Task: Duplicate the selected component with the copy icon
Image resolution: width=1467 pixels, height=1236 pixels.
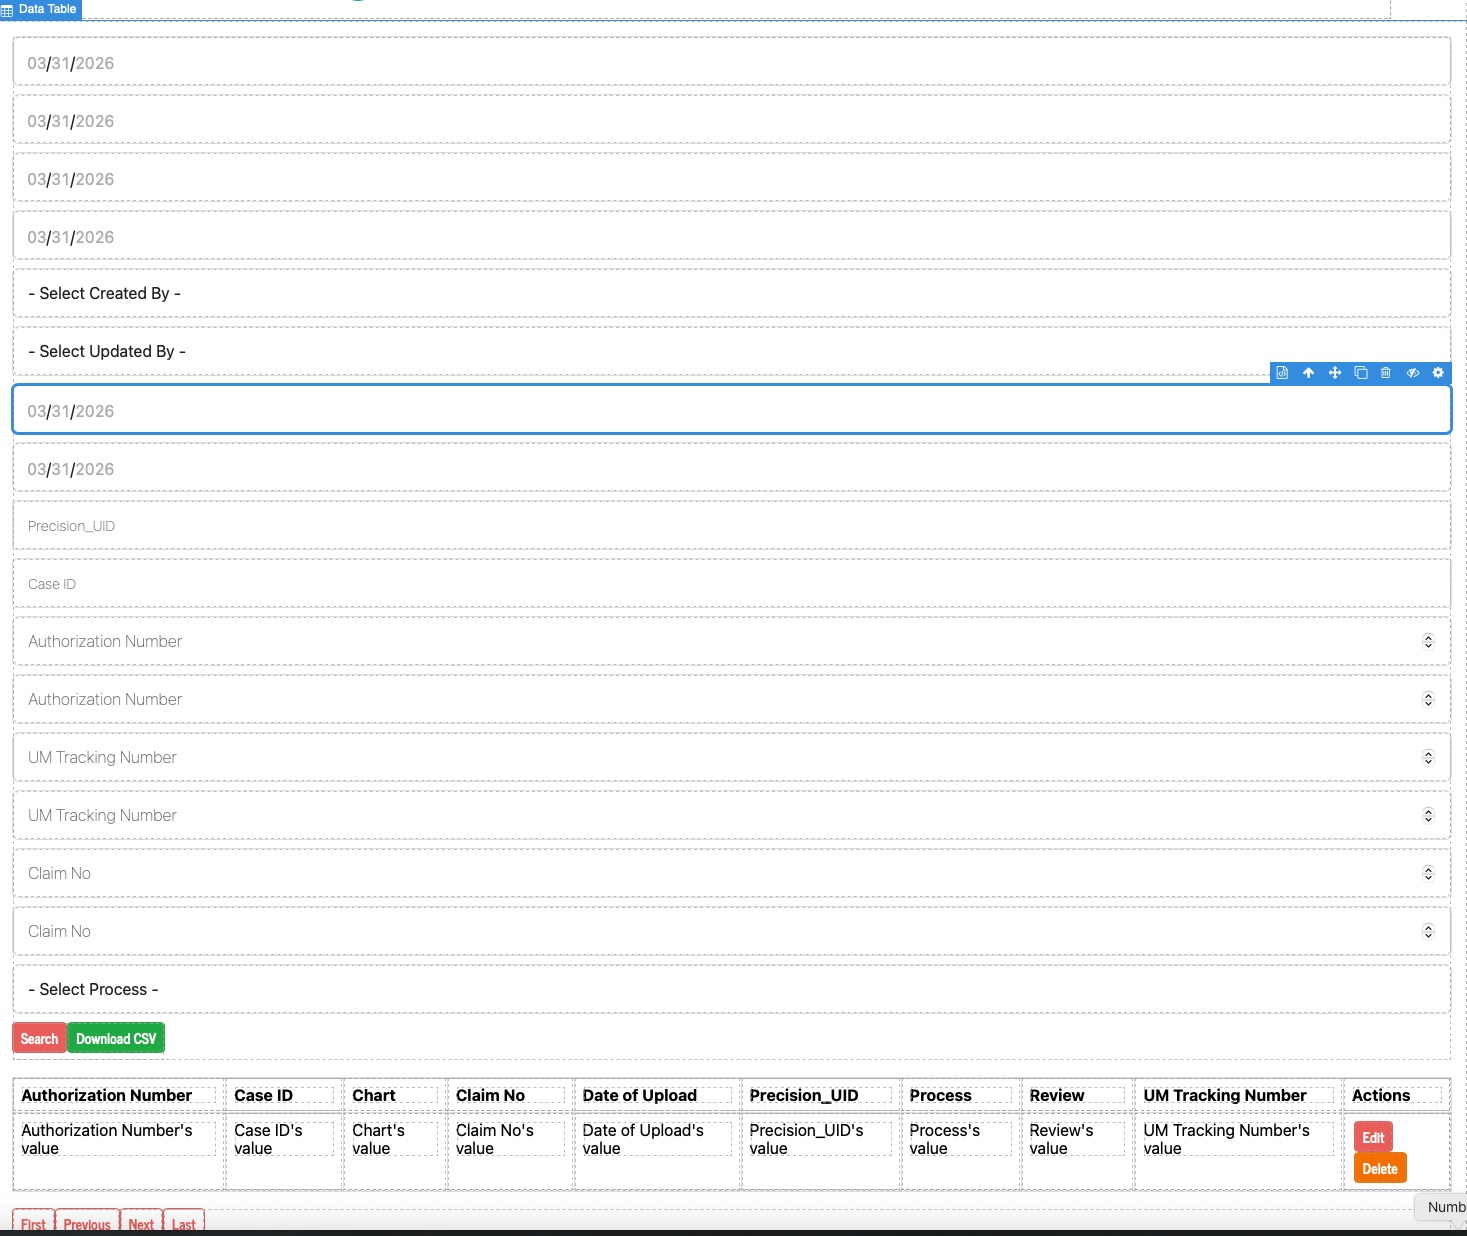Action: pos(1360,373)
